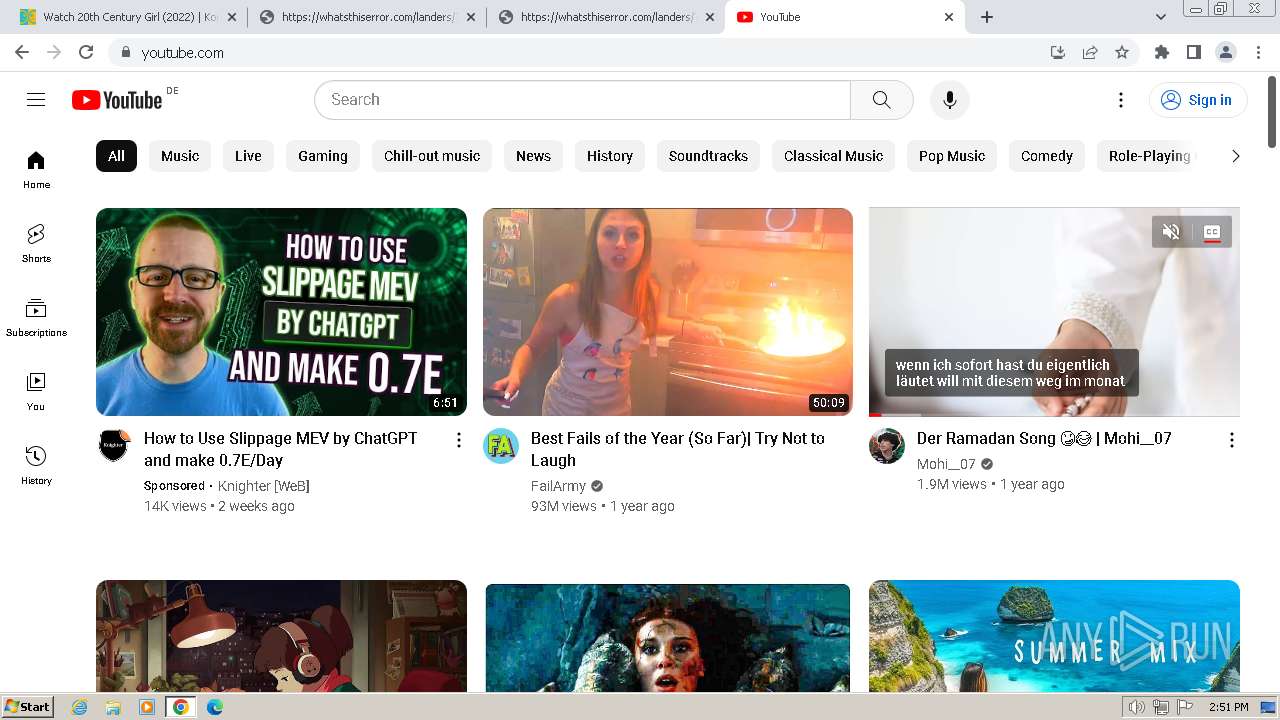The image size is (1280, 720).
Task: Open Internet Explorer from the taskbar
Action: click(x=79, y=707)
